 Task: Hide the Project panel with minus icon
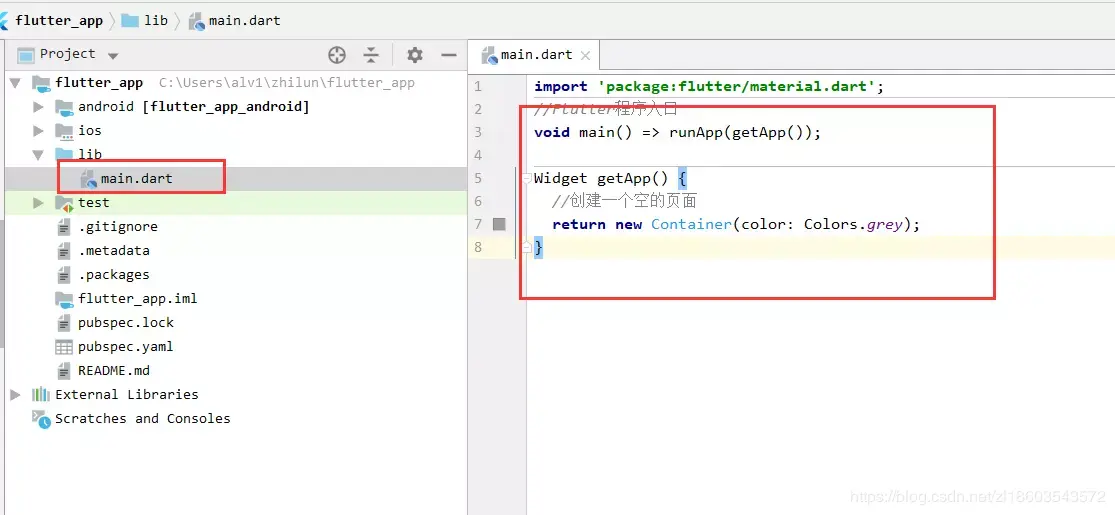point(449,55)
